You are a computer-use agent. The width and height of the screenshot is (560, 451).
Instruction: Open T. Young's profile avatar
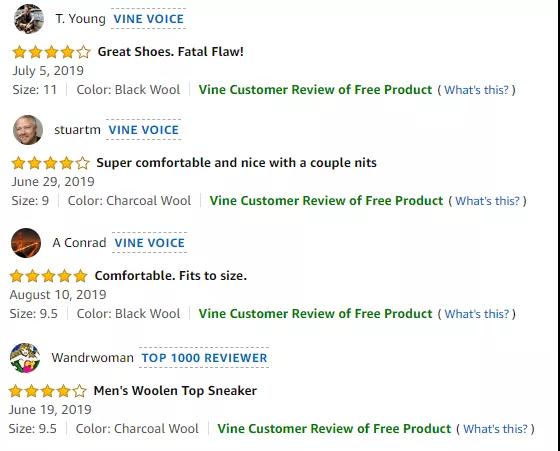click(29, 19)
